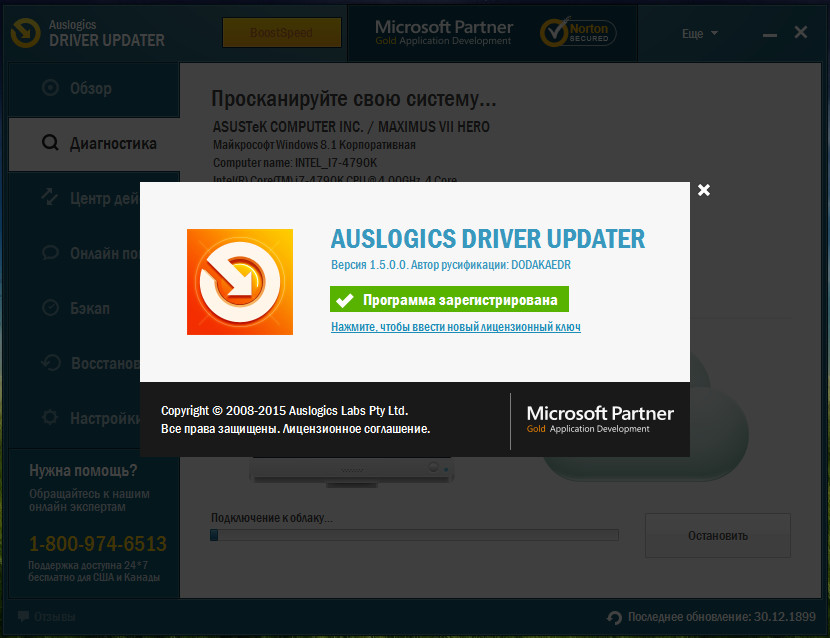The width and height of the screenshot is (830, 638).
Task: Click the Norton Secured badge
Action: (578, 33)
